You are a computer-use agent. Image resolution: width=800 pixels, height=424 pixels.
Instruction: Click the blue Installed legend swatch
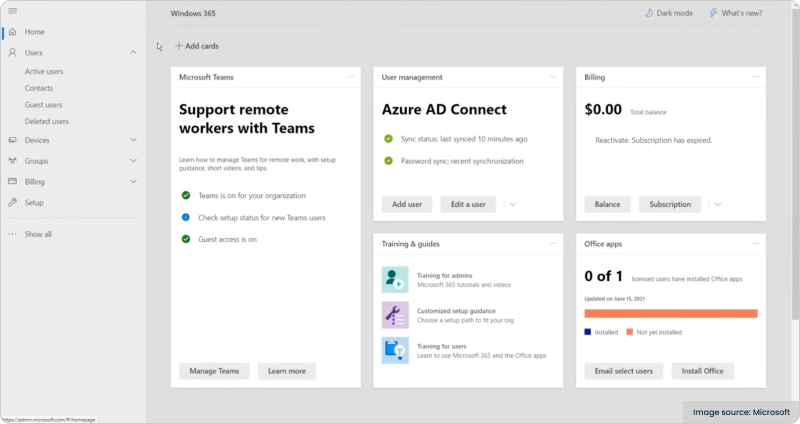coord(588,332)
